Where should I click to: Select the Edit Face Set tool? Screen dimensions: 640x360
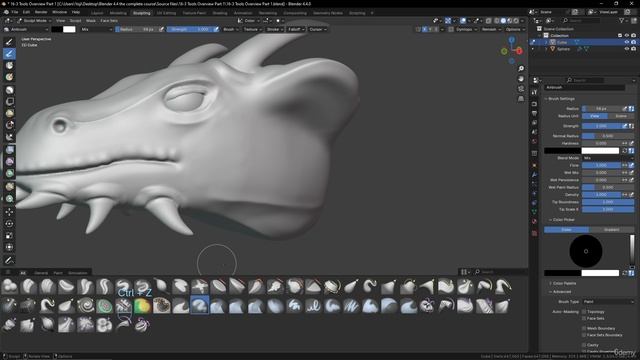(9, 187)
